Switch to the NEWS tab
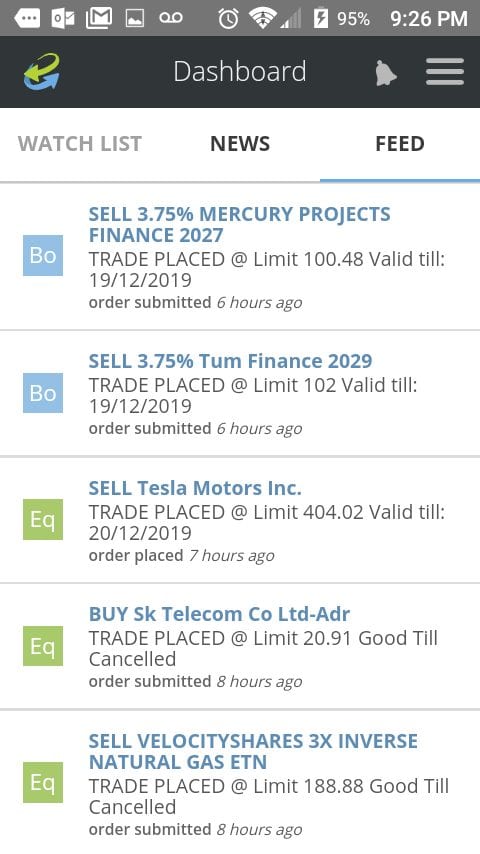Viewport: 480px width, 854px height. coord(240,144)
